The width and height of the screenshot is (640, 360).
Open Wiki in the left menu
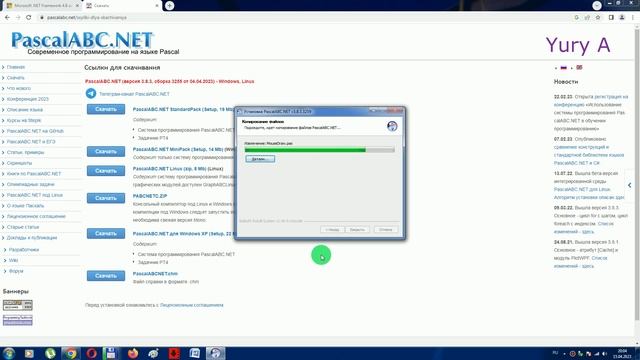13,260
